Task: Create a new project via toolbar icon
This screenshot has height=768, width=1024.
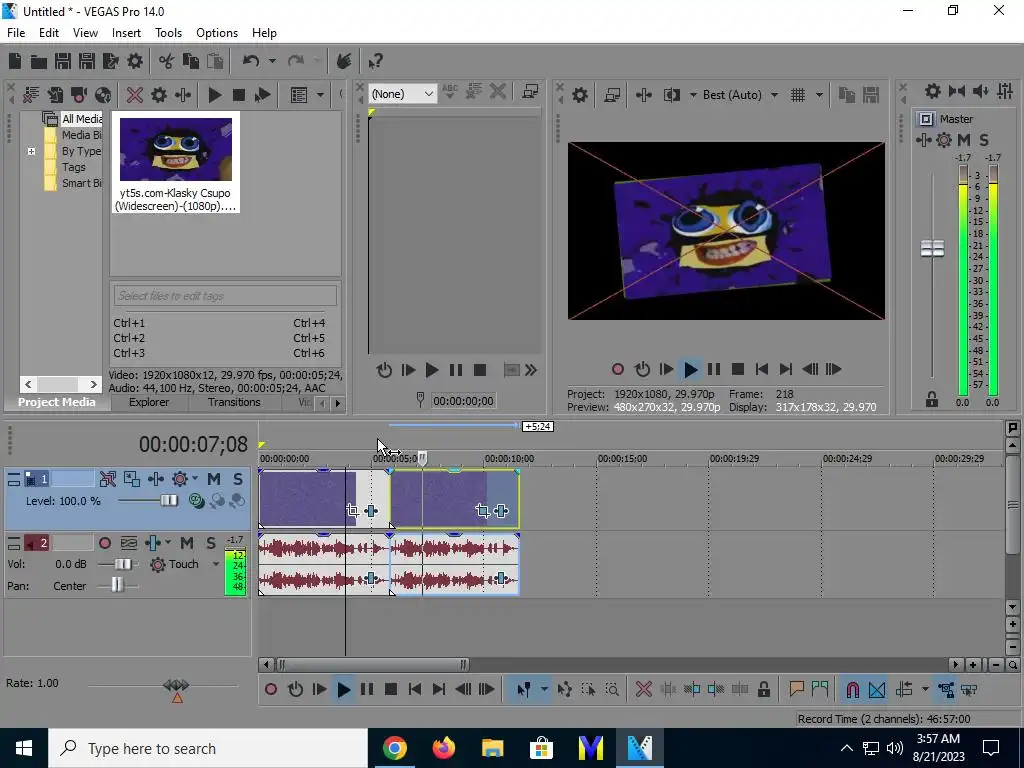Action: point(14,61)
